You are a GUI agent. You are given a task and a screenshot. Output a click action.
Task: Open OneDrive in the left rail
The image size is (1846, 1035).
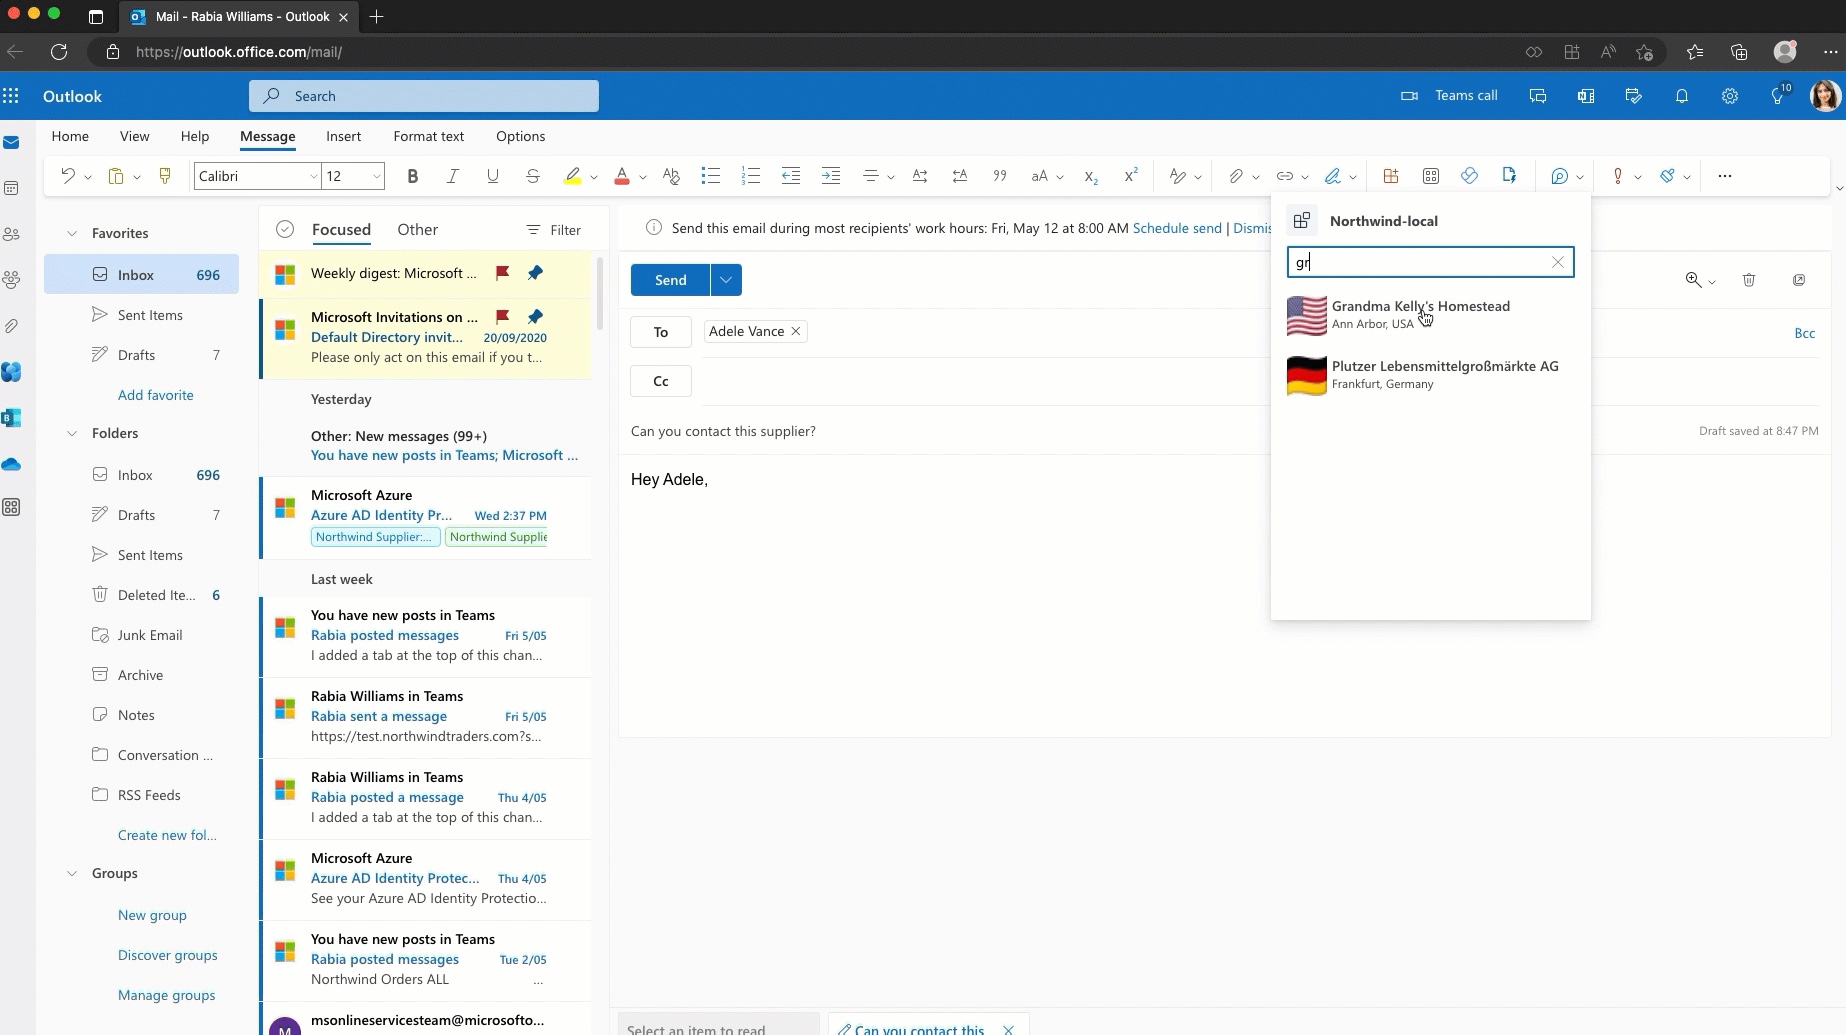click(11, 464)
